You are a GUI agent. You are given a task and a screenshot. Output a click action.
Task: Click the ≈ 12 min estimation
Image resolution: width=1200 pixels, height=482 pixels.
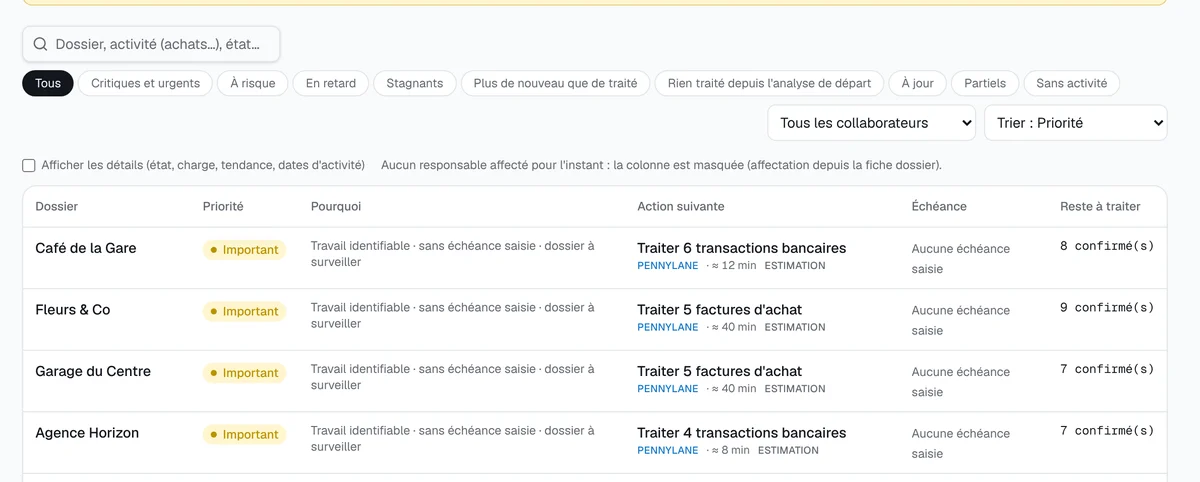[734, 266]
